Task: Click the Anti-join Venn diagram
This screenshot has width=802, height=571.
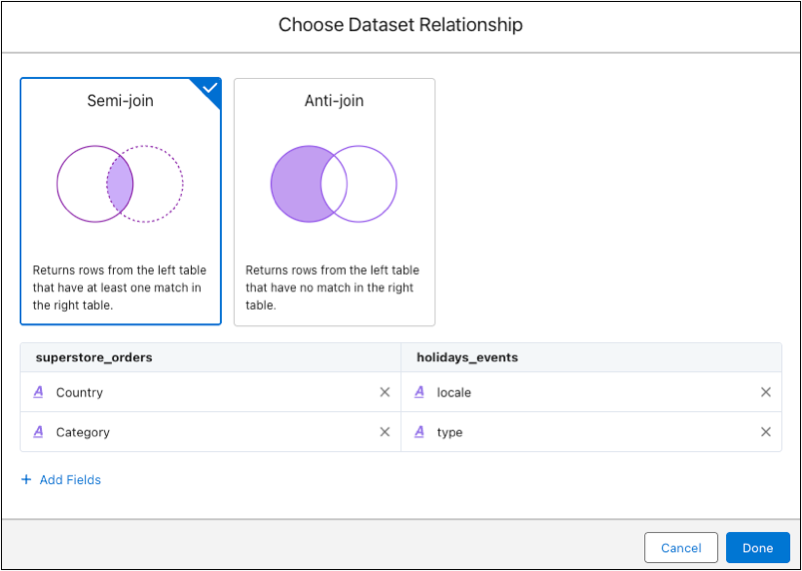Action: [334, 184]
